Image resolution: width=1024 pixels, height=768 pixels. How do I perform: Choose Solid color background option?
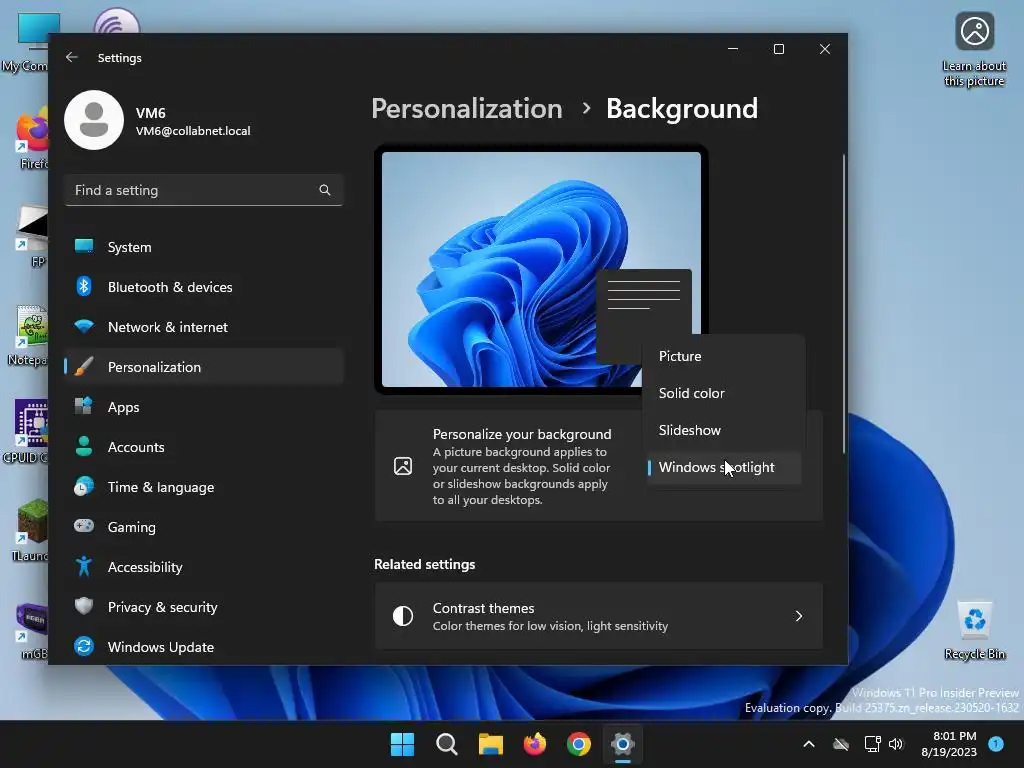point(724,393)
